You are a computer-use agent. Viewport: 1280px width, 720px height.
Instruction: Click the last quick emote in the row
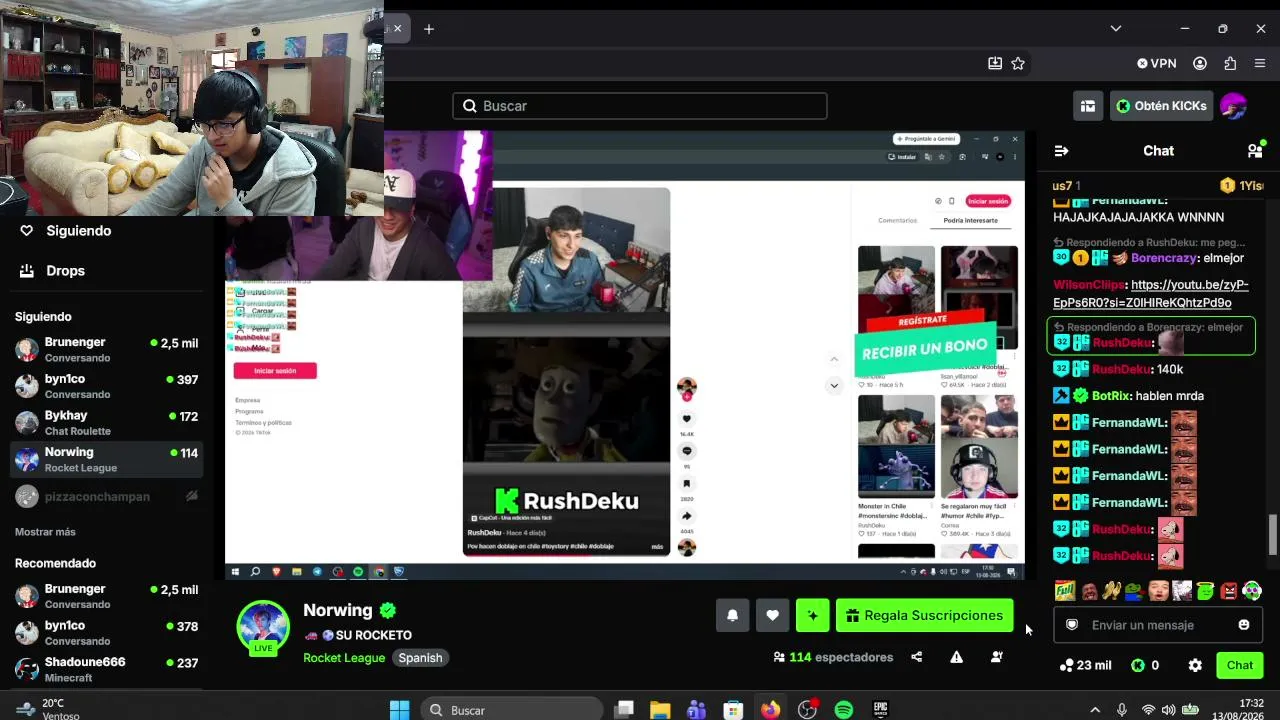[1252, 591]
